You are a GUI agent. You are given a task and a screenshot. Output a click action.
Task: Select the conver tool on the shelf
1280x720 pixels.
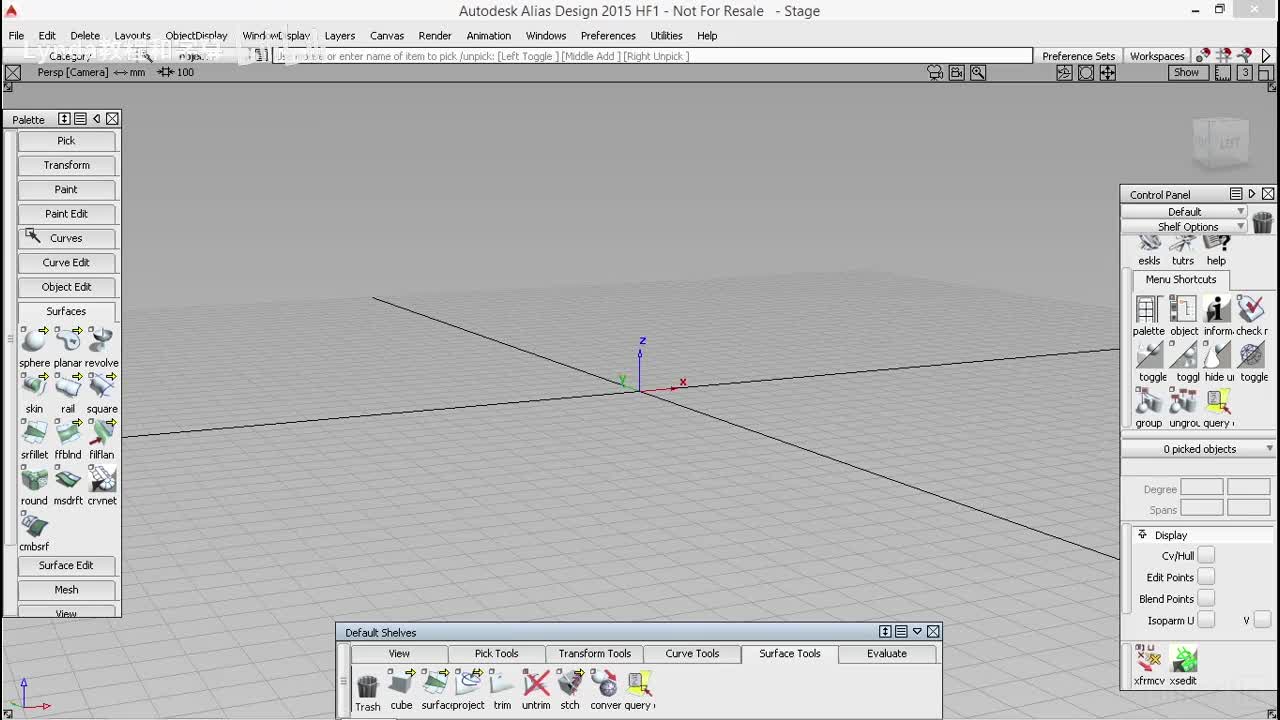pos(604,683)
